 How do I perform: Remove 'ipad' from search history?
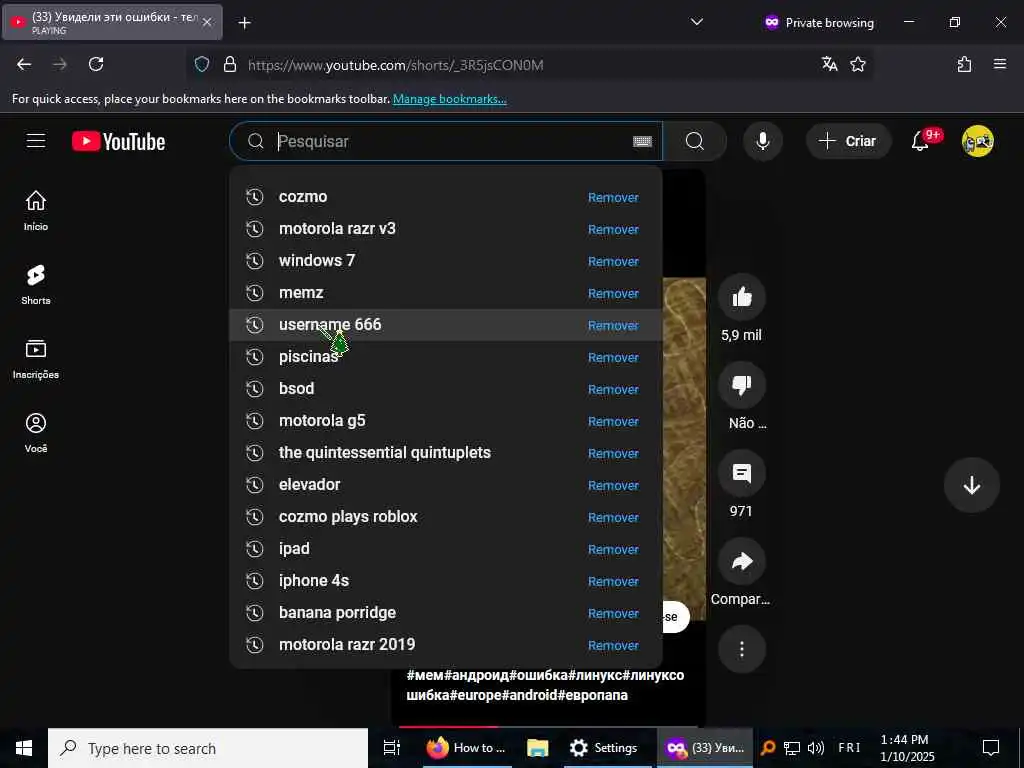pos(613,549)
